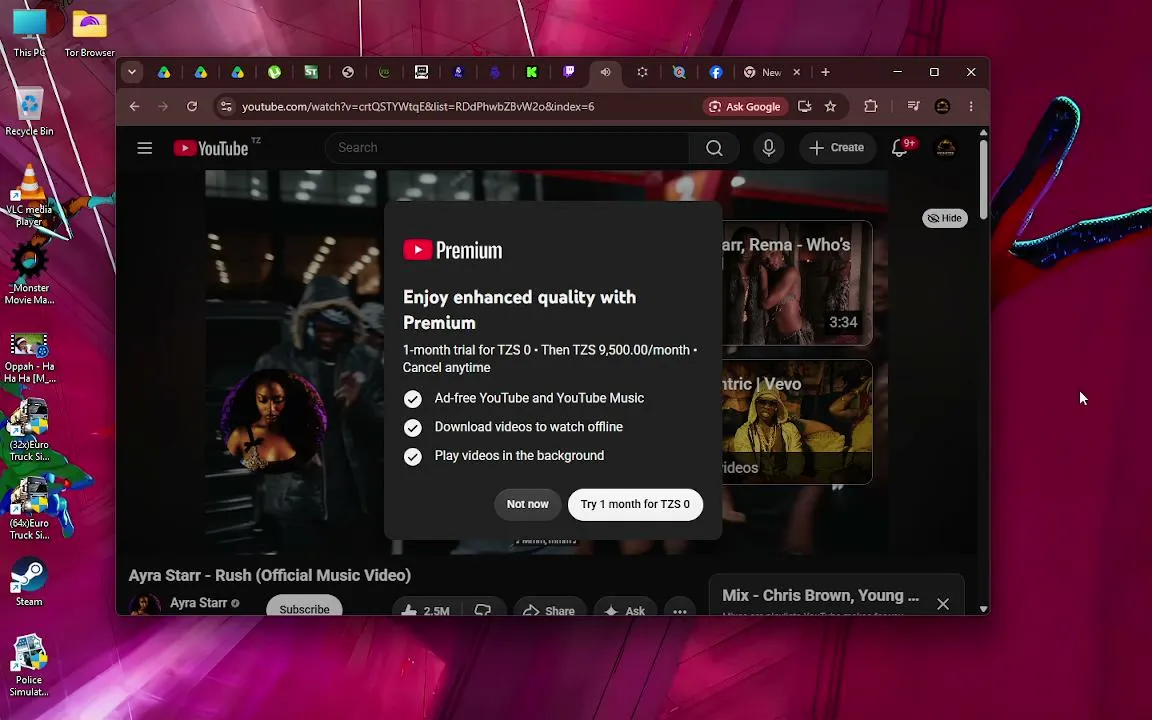Close the New tab with its X
Image resolution: width=1152 pixels, height=720 pixels.
point(796,72)
